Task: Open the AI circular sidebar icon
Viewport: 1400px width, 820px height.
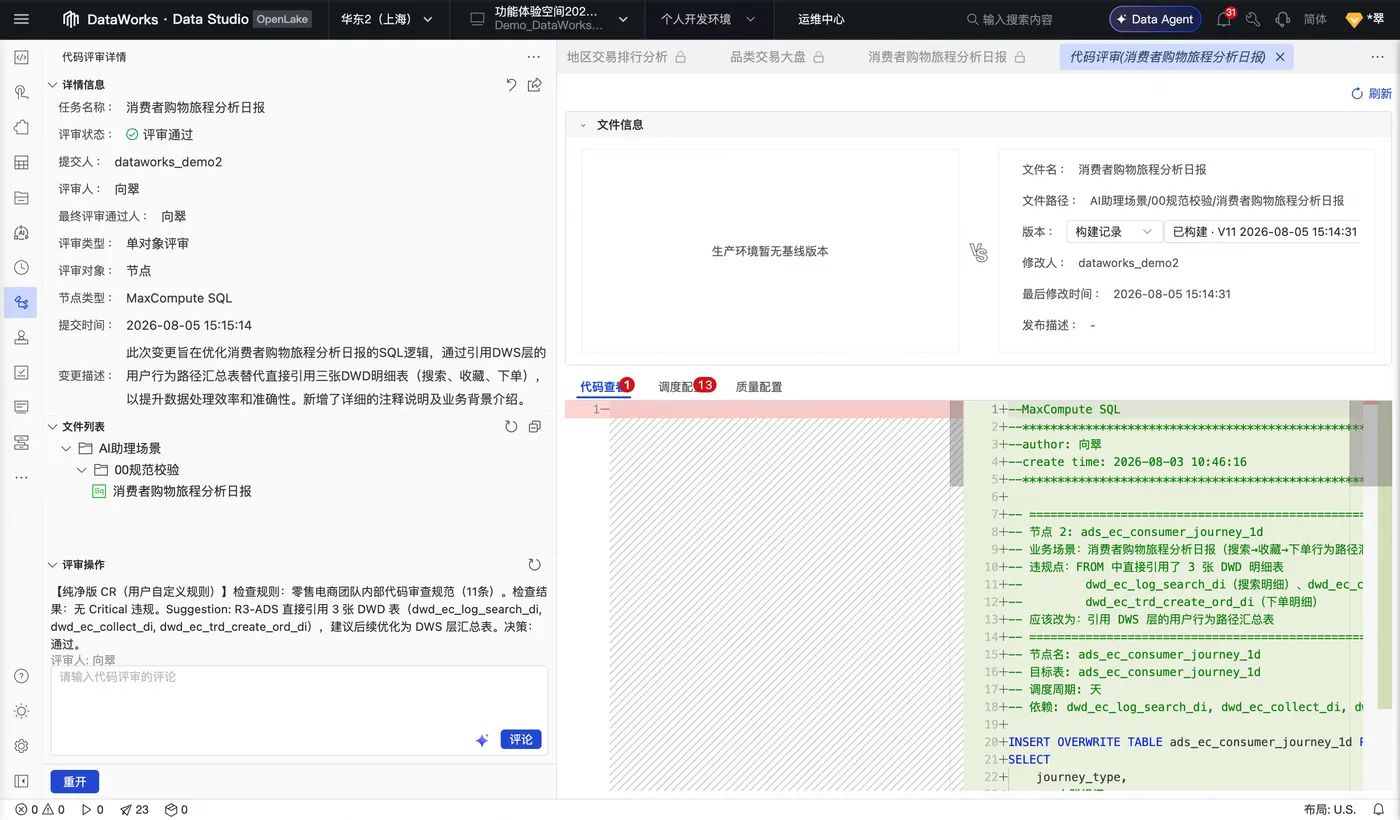Action: [21, 232]
